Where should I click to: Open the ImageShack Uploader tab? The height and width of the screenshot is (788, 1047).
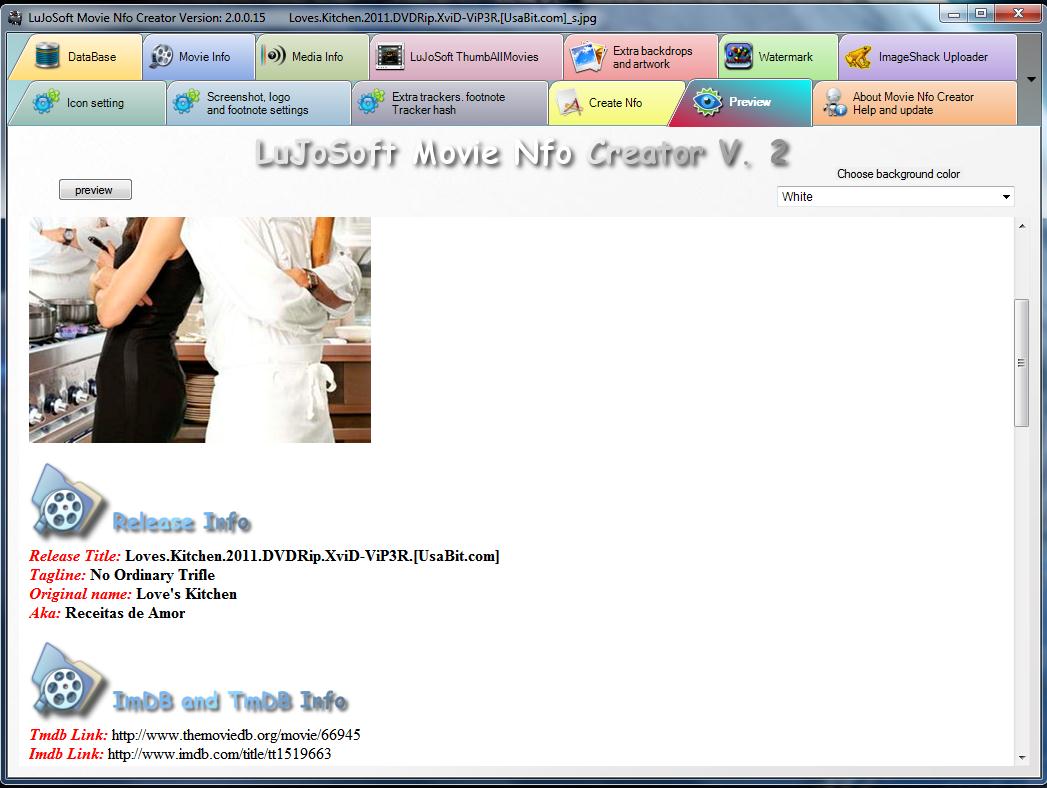927,57
